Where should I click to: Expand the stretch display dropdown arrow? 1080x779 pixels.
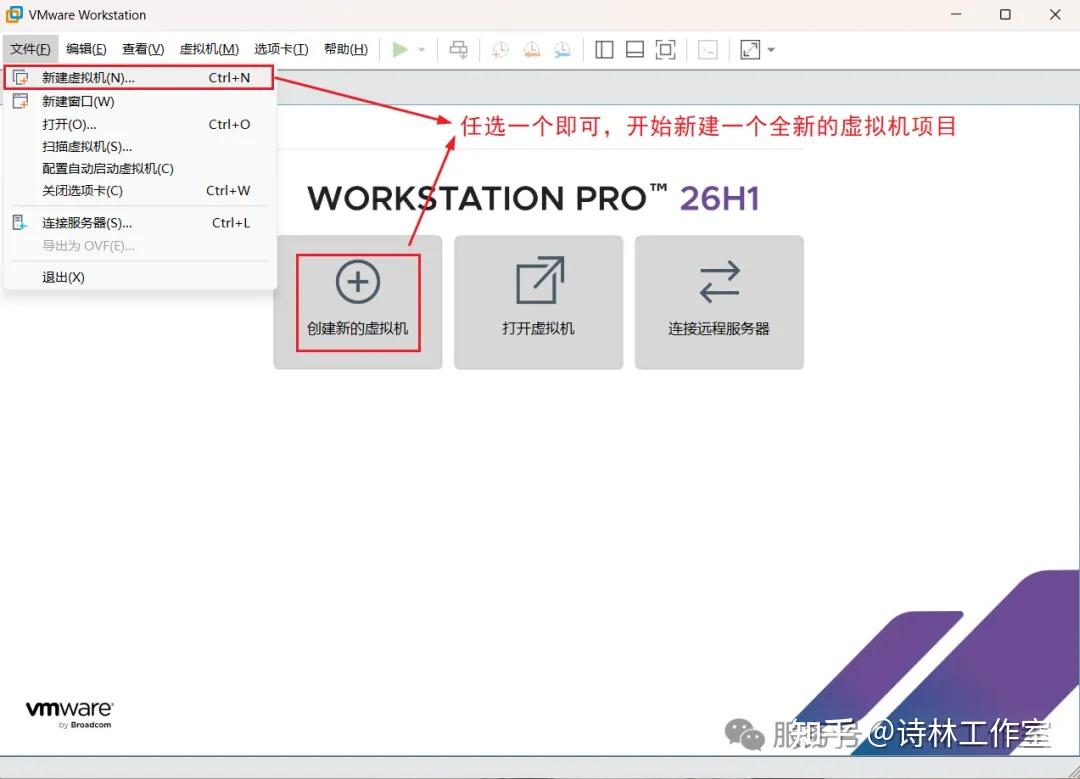(x=771, y=50)
